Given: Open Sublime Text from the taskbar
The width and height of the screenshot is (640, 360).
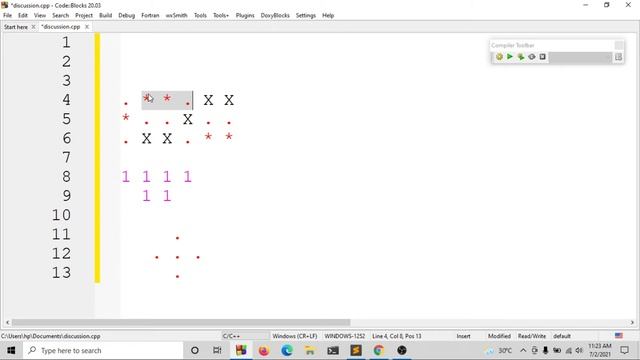Looking at the screenshot, I should pos(356,350).
